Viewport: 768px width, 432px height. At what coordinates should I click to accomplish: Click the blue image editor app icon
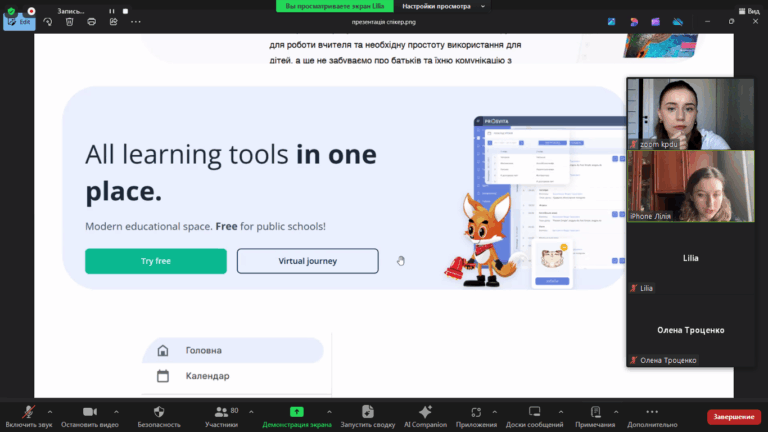click(612, 22)
